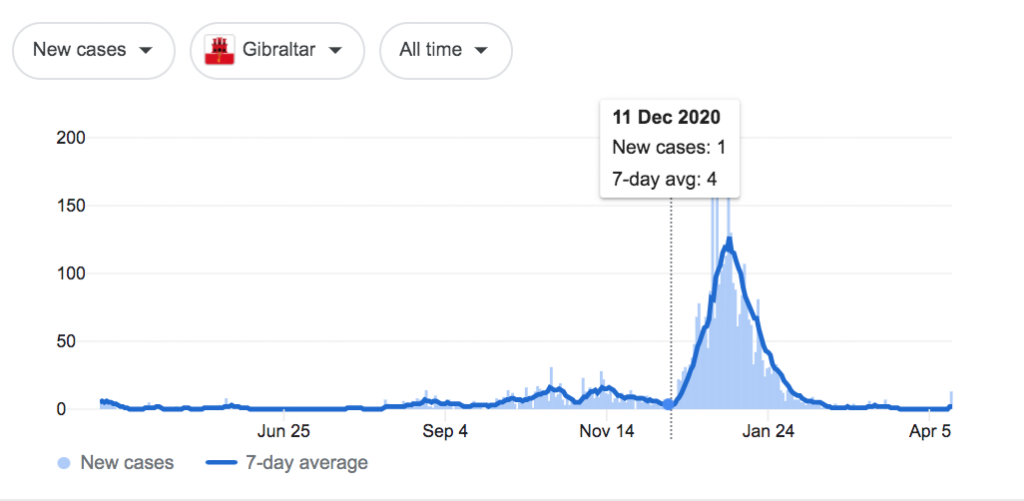Open the New cases metric dropdown

93,50
